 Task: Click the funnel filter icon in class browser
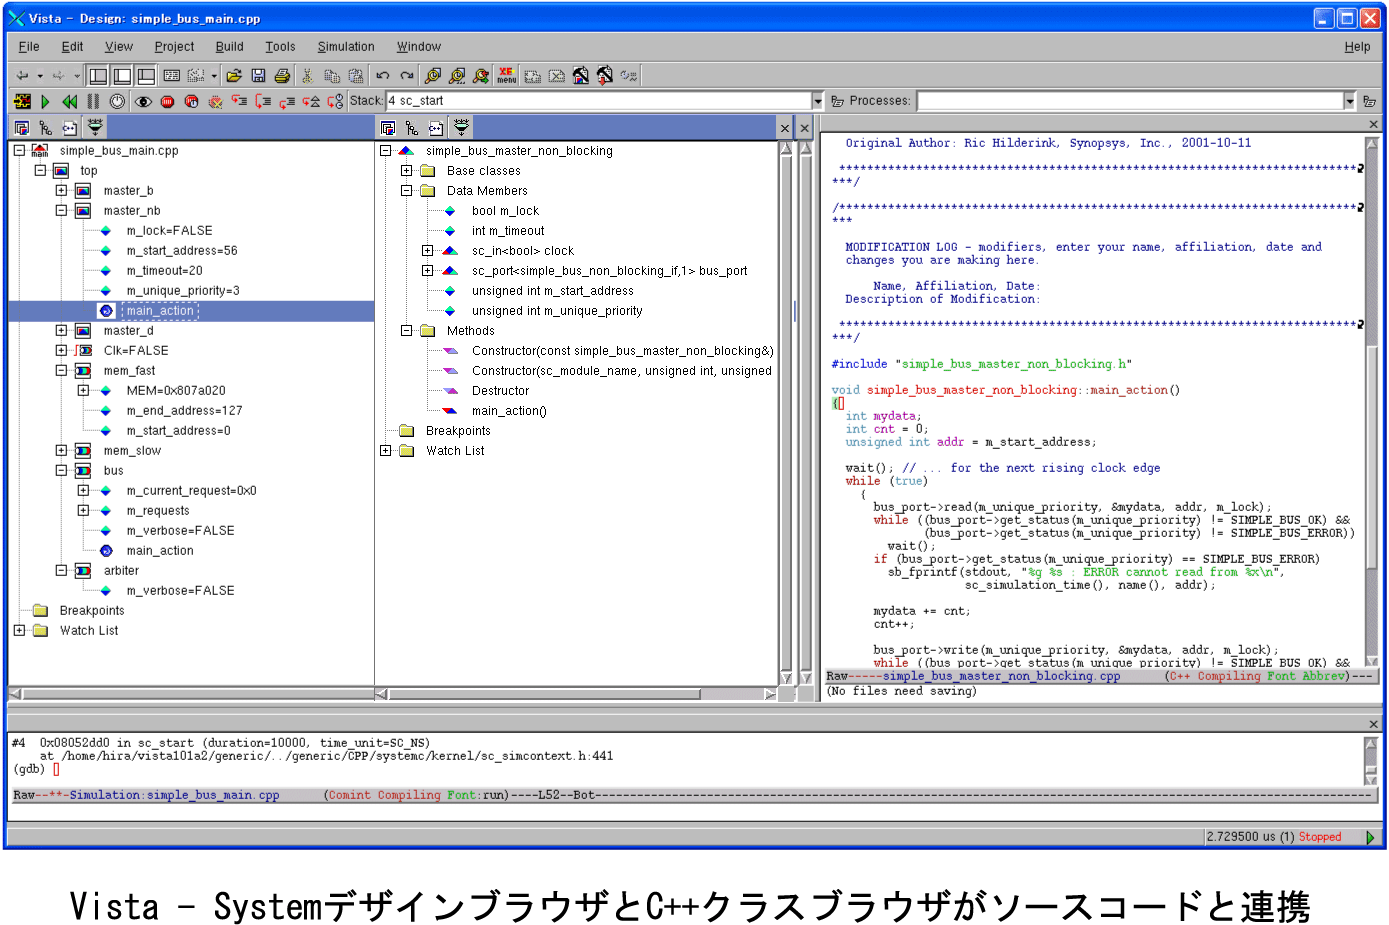(x=461, y=127)
